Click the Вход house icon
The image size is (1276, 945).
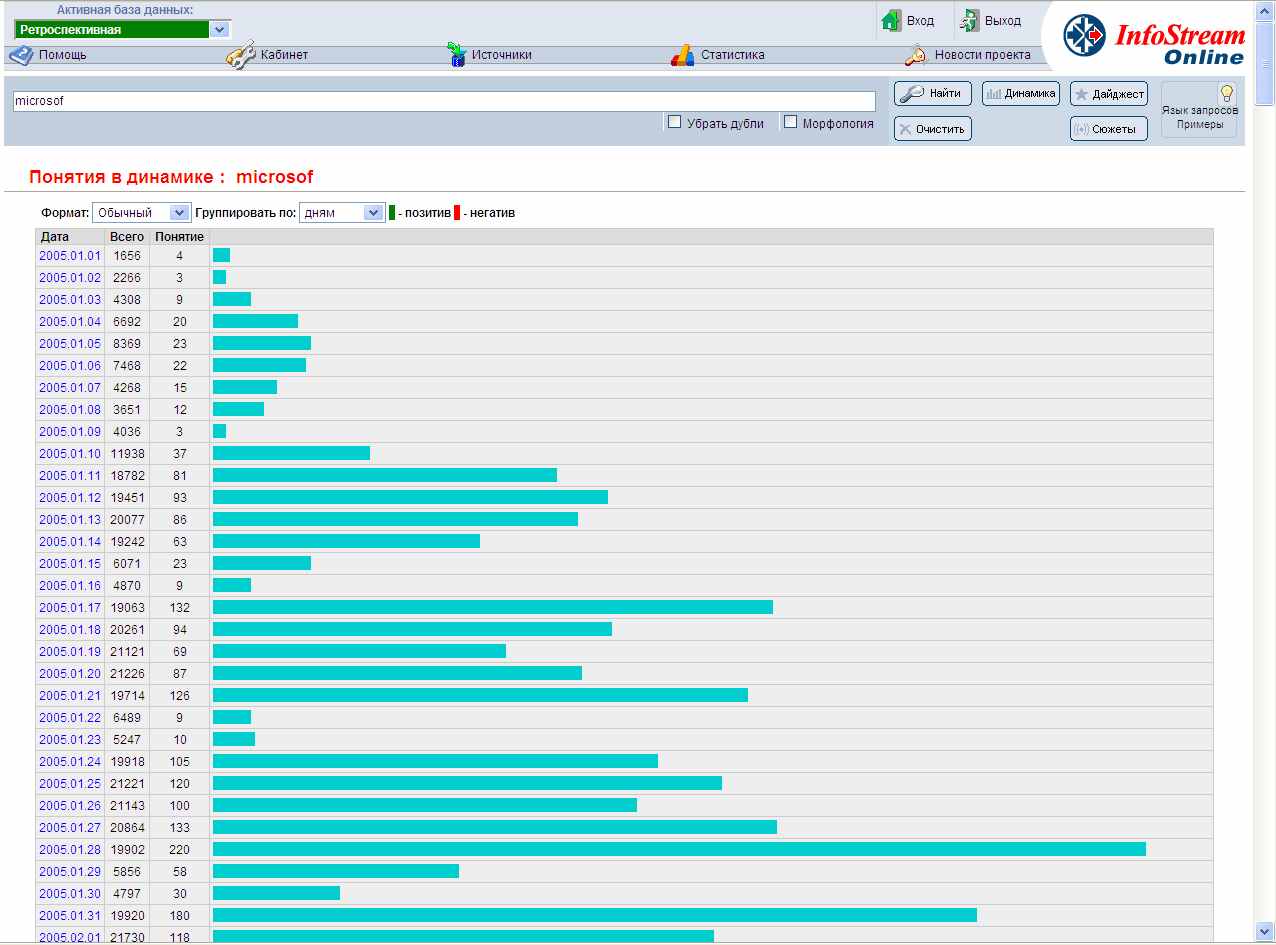tap(891, 20)
